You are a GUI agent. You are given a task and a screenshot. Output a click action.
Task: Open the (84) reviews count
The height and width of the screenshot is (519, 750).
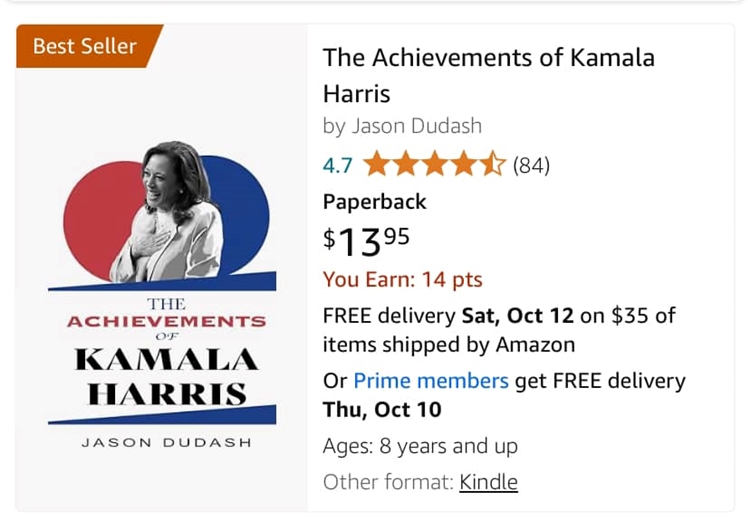pos(531,164)
